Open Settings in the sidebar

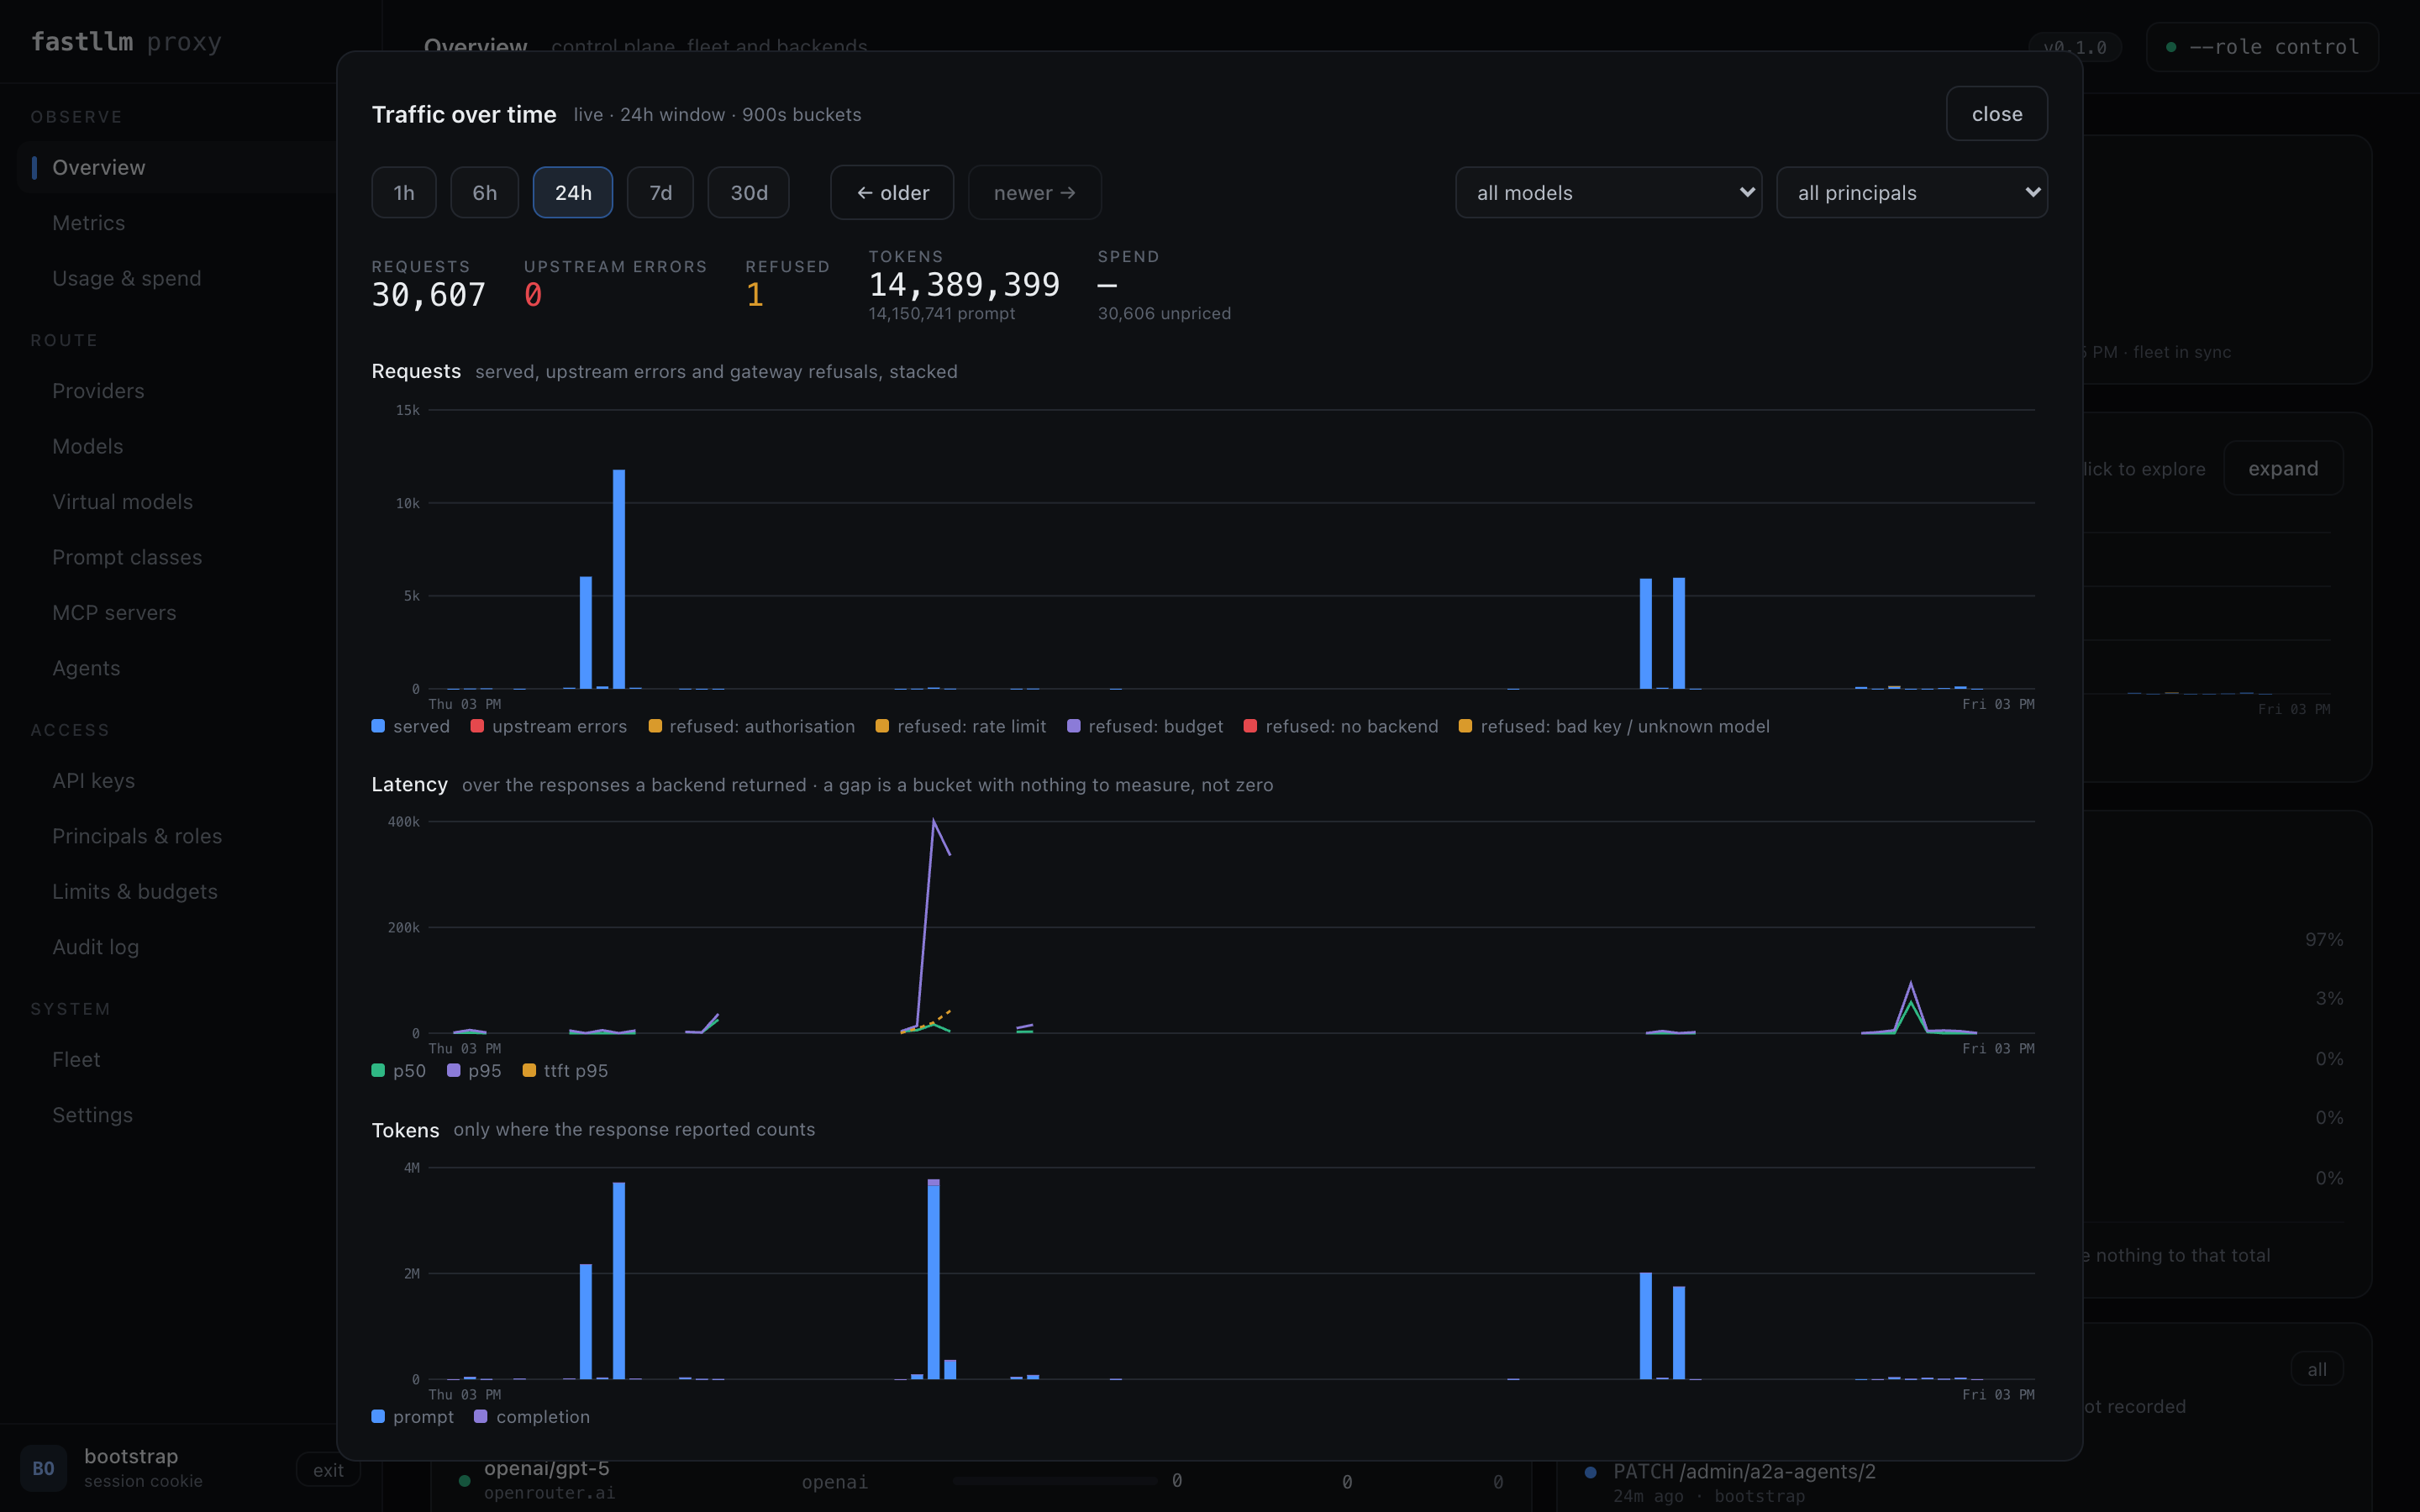pos(92,1115)
